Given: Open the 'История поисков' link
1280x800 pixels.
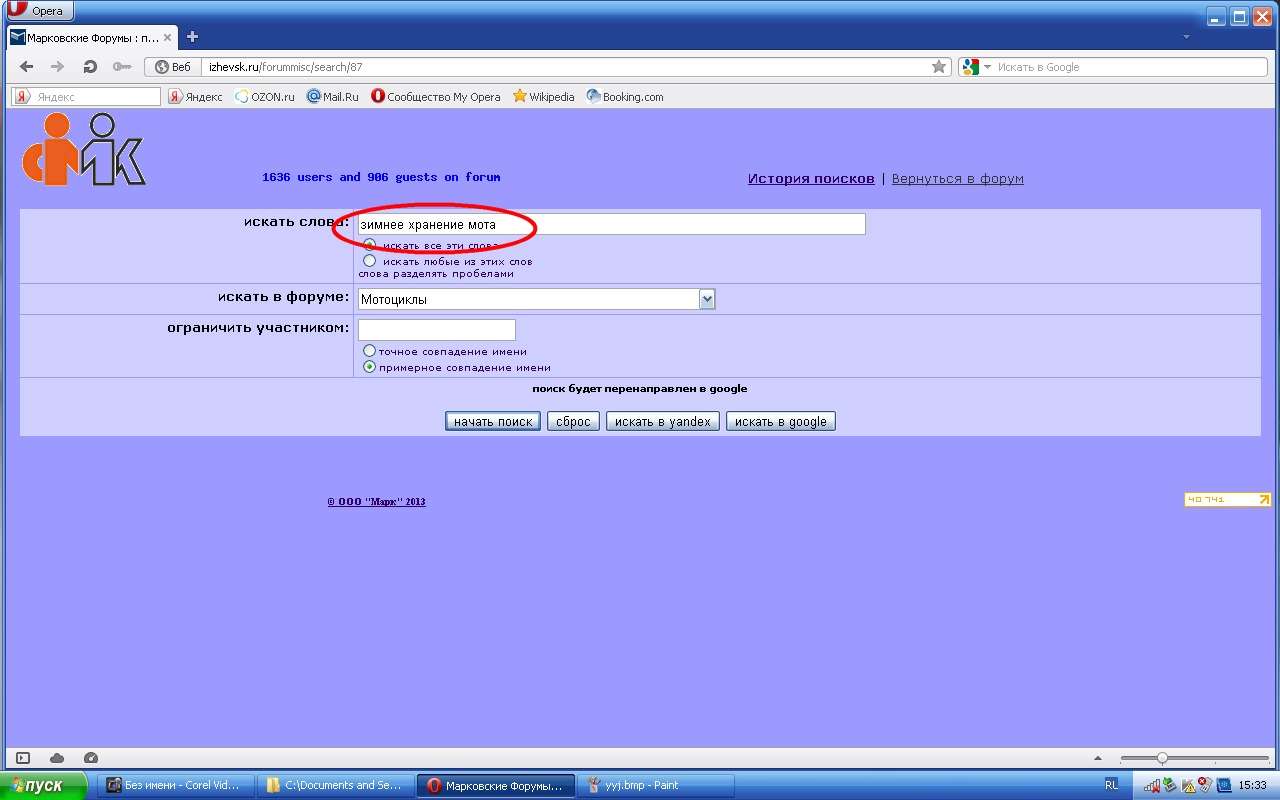Looking at the screenshot, I should [811, 179].
